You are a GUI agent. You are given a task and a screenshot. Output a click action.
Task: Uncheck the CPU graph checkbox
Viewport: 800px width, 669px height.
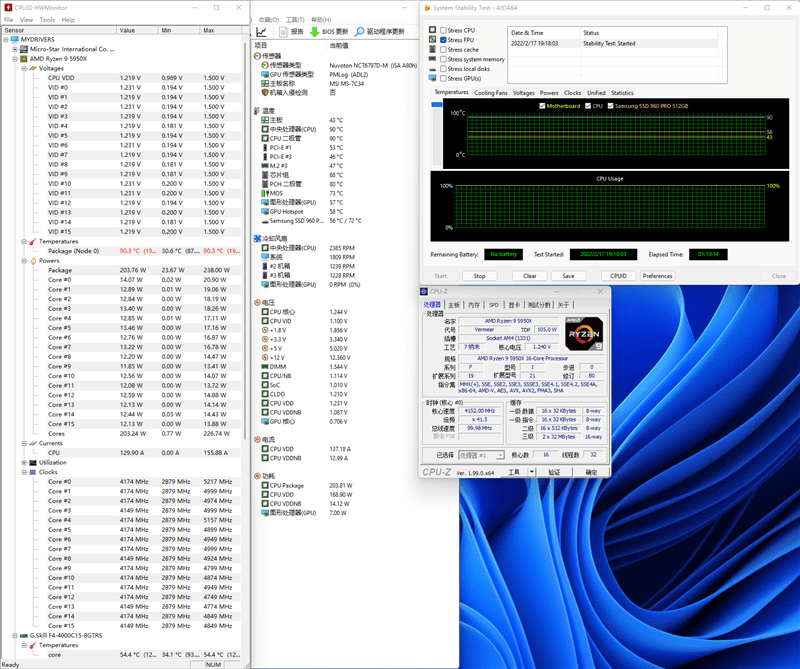[588, 106]
